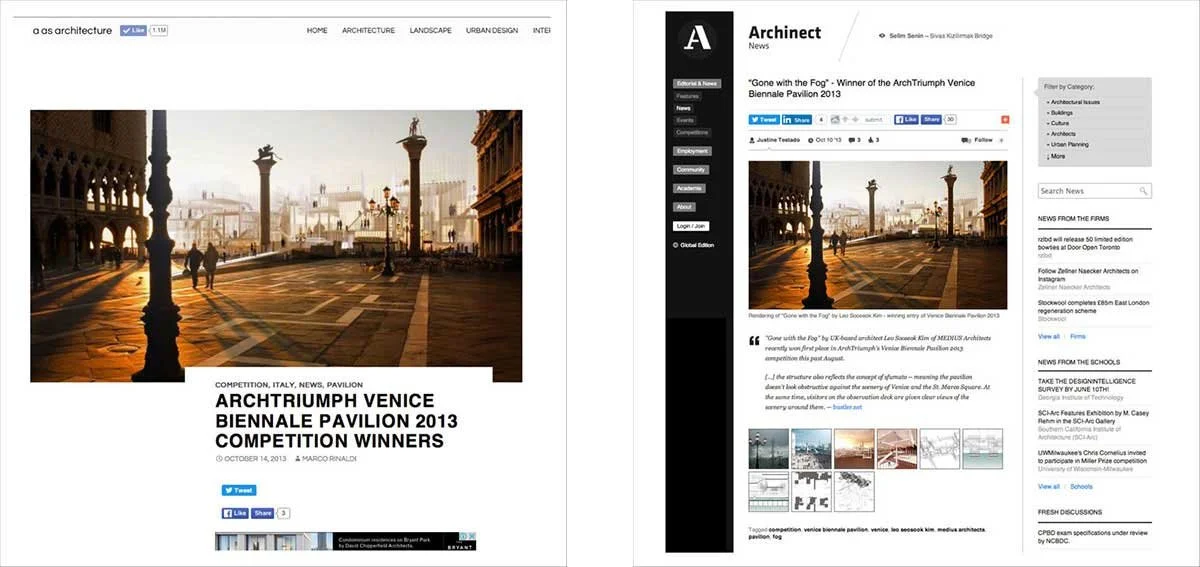Click the 'leo seosook kim' tag
The width and height of the screenshot is (1200, 567).
pyautogui.click(x=913, y=529)
